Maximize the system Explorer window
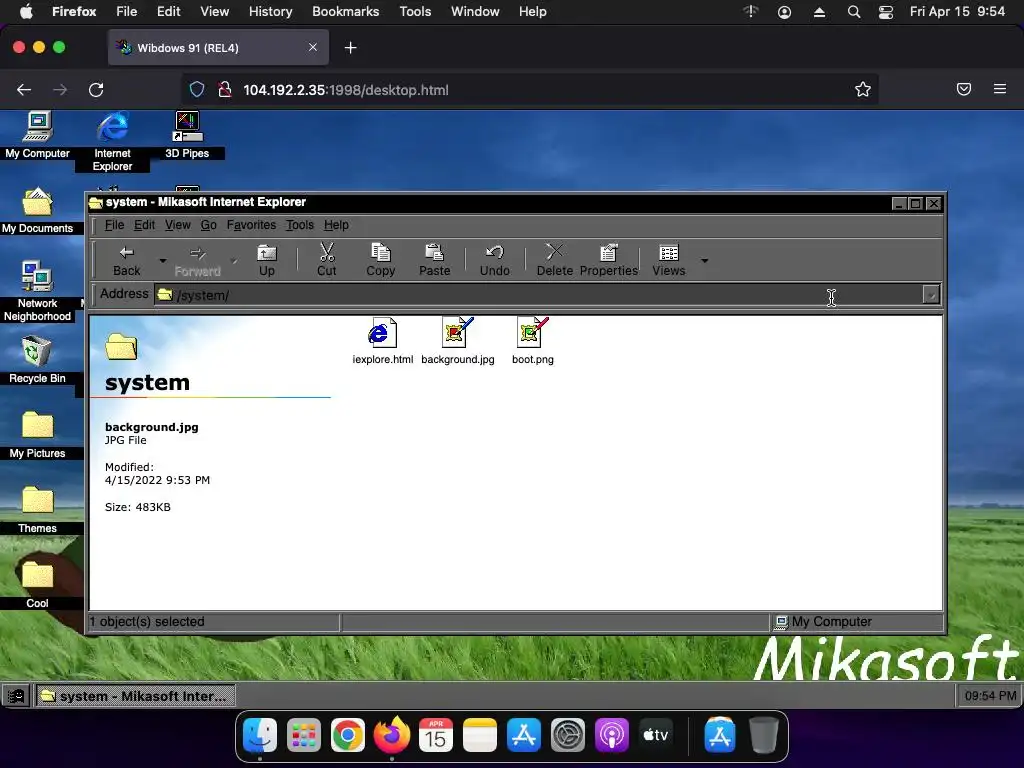The width and height of the screenshot is (1024, 768). (x=916, y=203)
